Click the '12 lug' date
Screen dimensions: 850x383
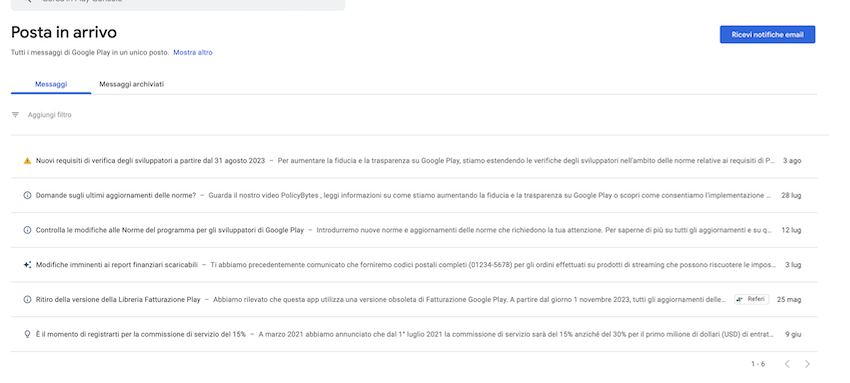tap(791, 230)
